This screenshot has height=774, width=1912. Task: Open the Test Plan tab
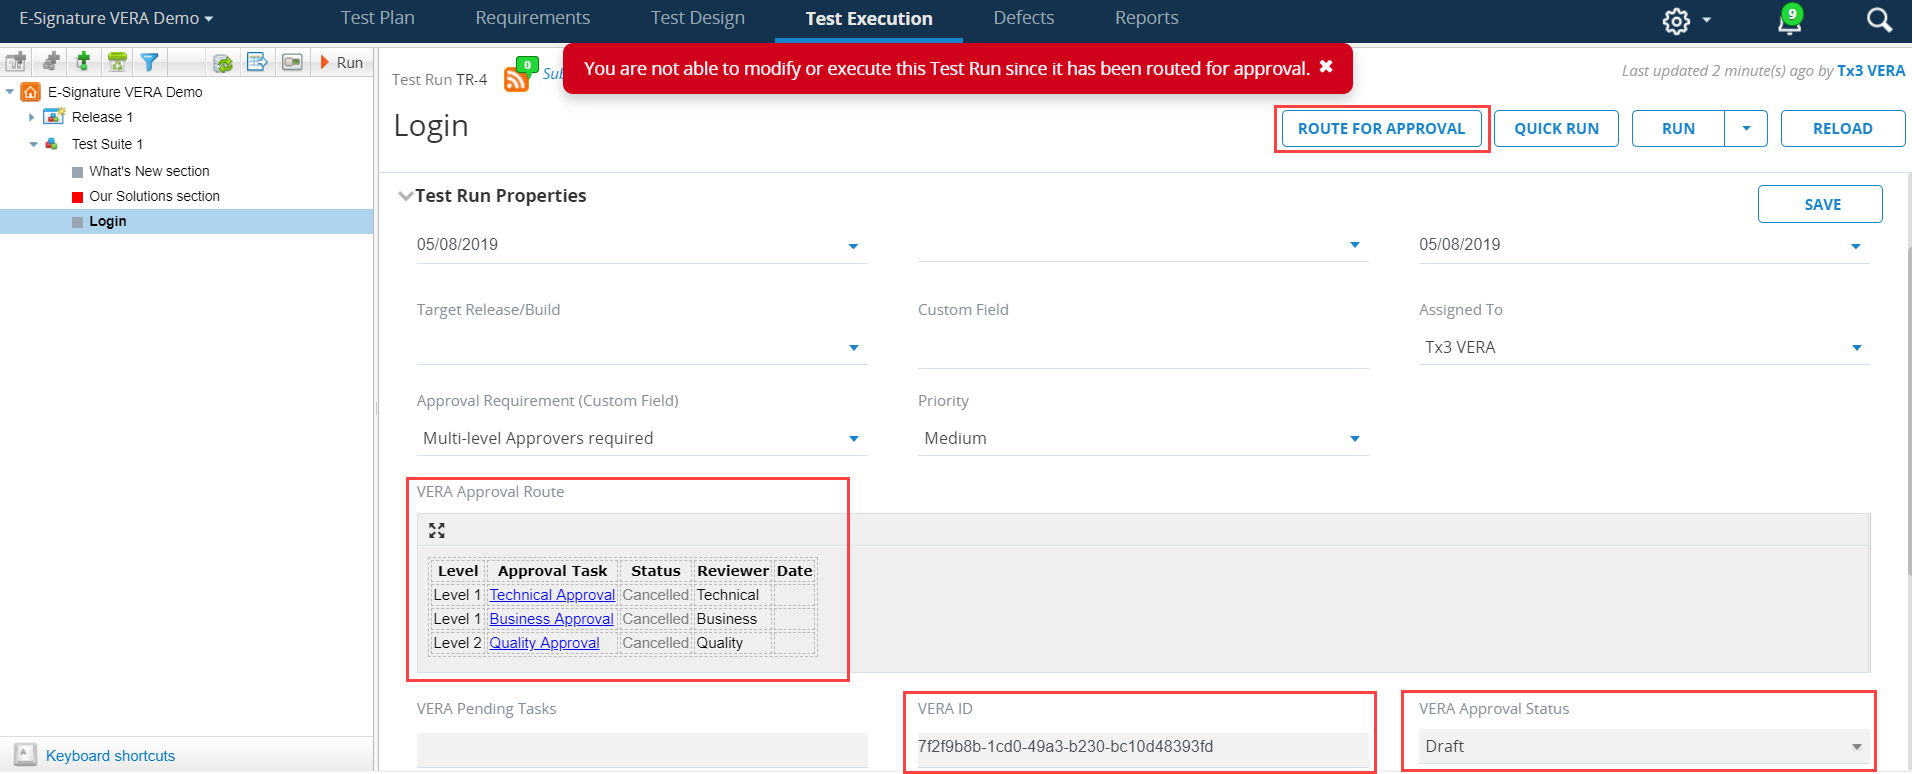(x=377, y=18)
